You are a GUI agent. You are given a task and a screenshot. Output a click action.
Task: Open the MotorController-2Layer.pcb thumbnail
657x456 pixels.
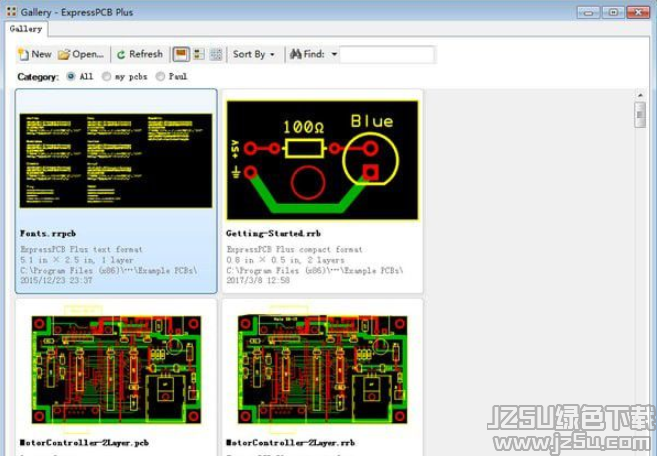point(116,370)
